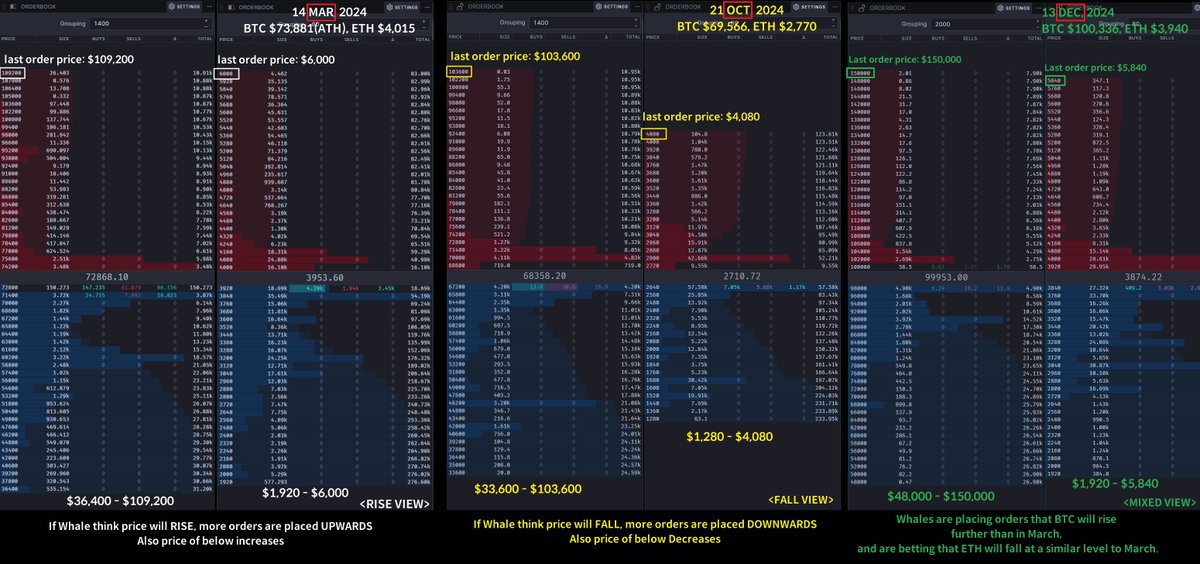
Task: Click PRICE column header in March BTC orderbook
Action: pos(8,38)
